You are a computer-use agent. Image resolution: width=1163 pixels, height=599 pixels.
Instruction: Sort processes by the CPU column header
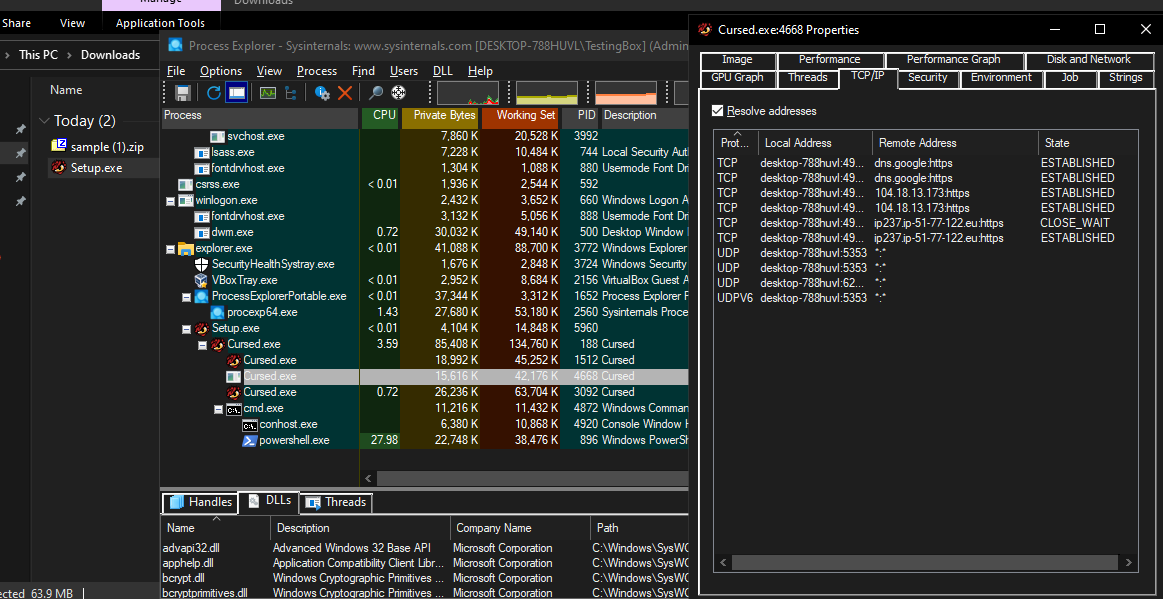pos(384,116)
